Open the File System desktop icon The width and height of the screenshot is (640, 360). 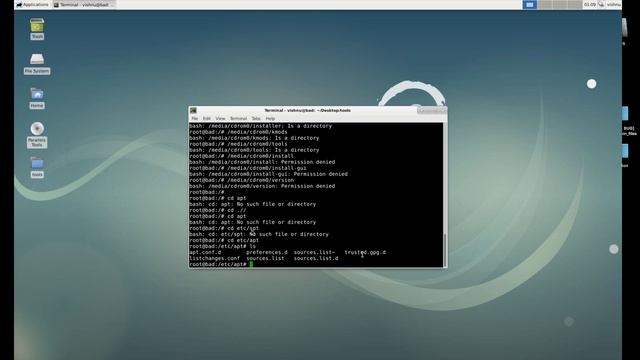coord(37,64)
